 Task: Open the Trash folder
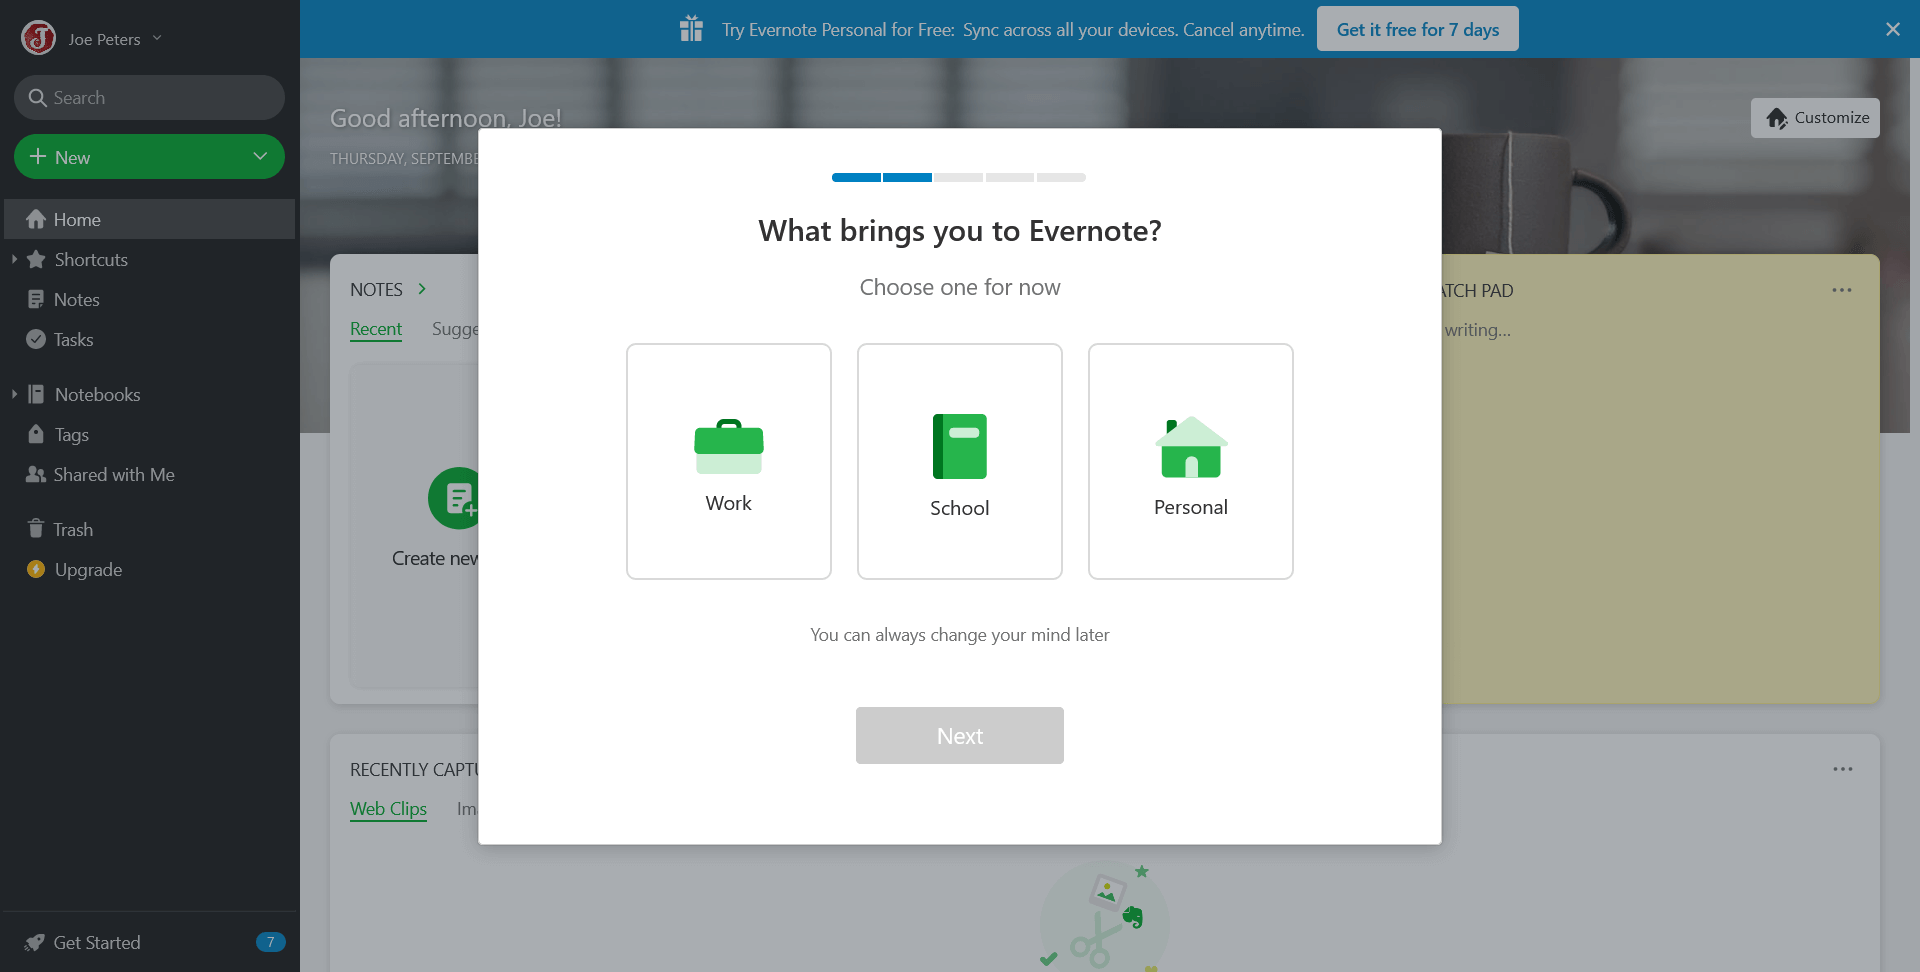(x=72, y=530)
